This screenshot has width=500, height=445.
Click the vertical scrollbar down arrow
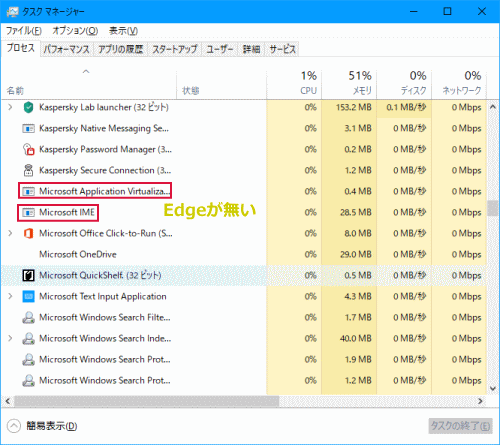[x=493, y=388]
